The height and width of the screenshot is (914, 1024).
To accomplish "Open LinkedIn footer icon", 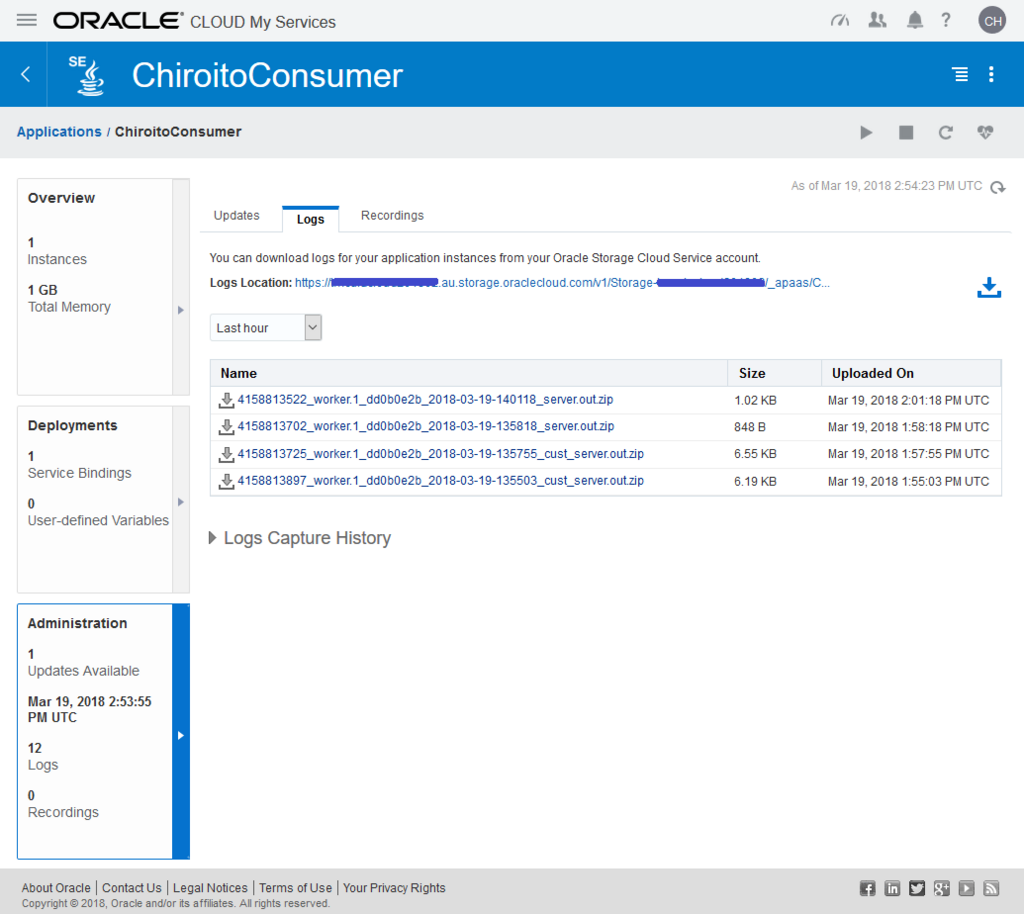I will click(892, 889).
